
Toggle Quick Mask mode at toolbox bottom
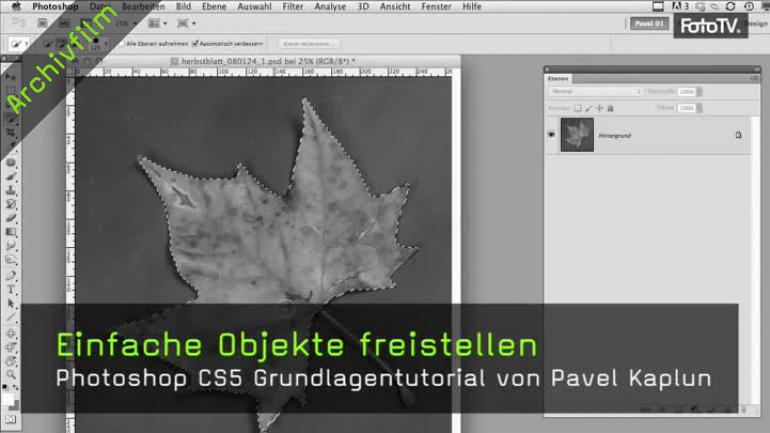pos(11,420)
